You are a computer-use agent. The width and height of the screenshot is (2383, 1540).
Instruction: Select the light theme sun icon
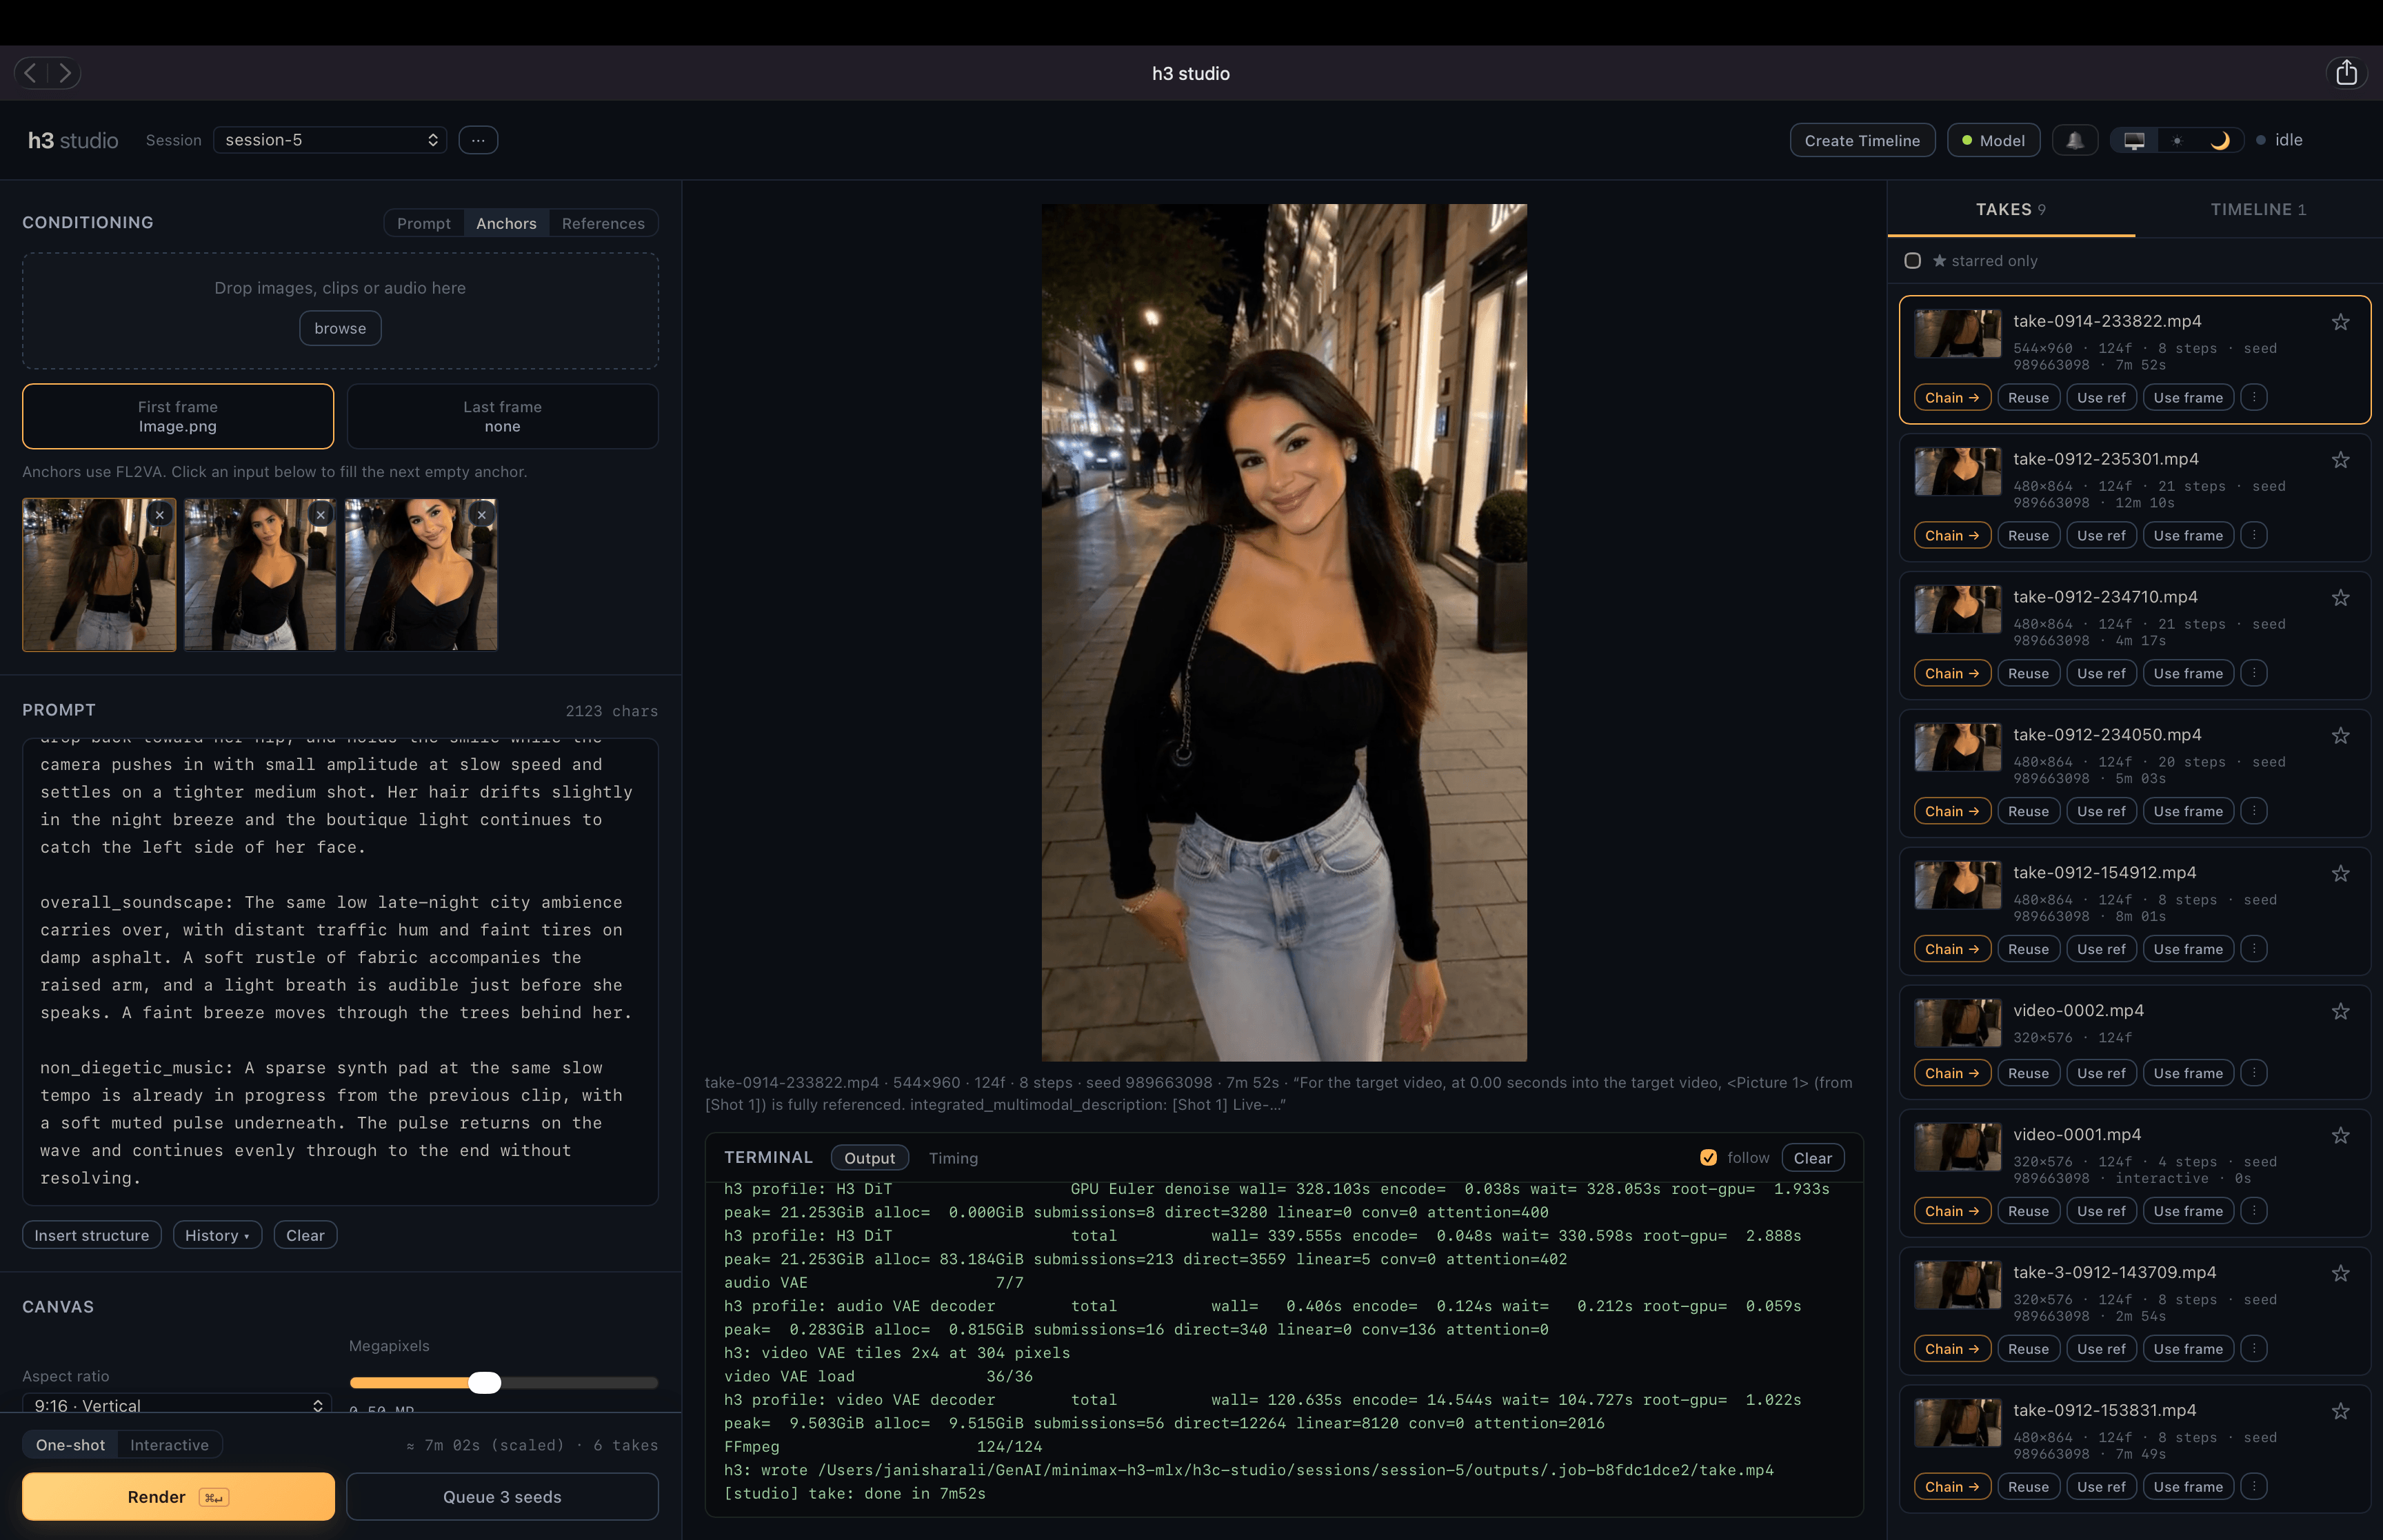click(x=2177, y=140)
